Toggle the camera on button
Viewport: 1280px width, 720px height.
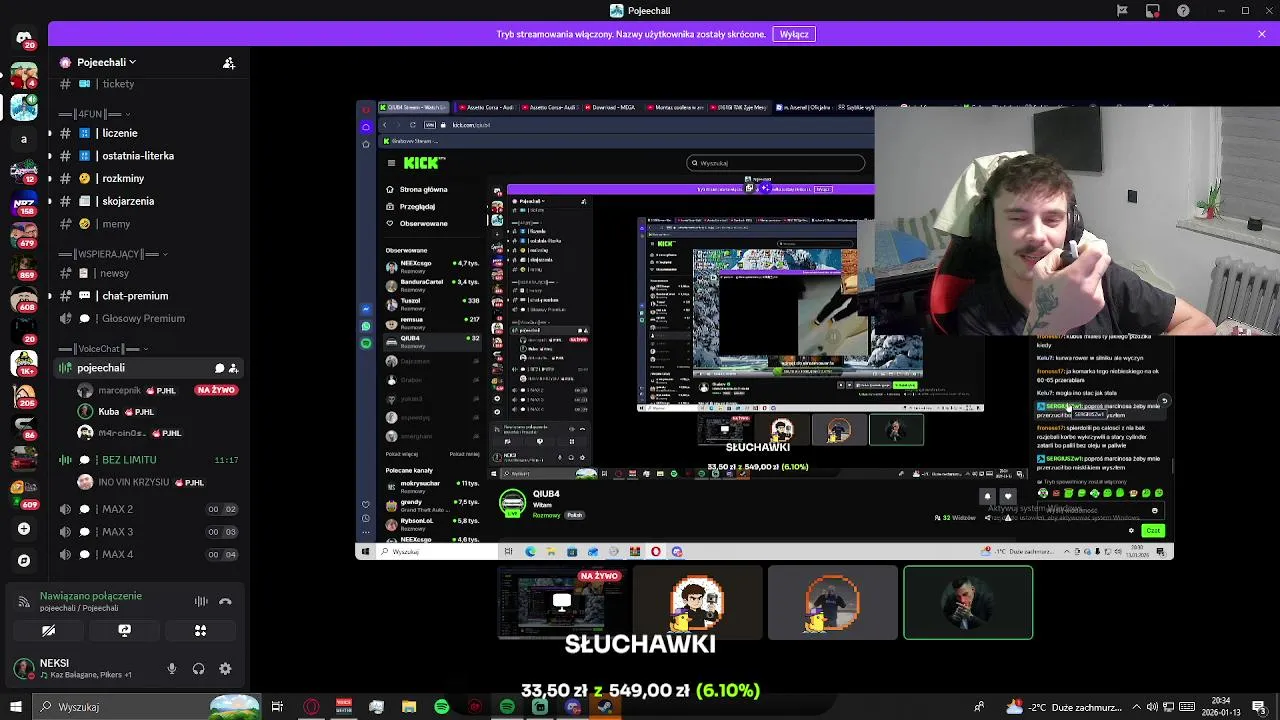tap(48, 631)
